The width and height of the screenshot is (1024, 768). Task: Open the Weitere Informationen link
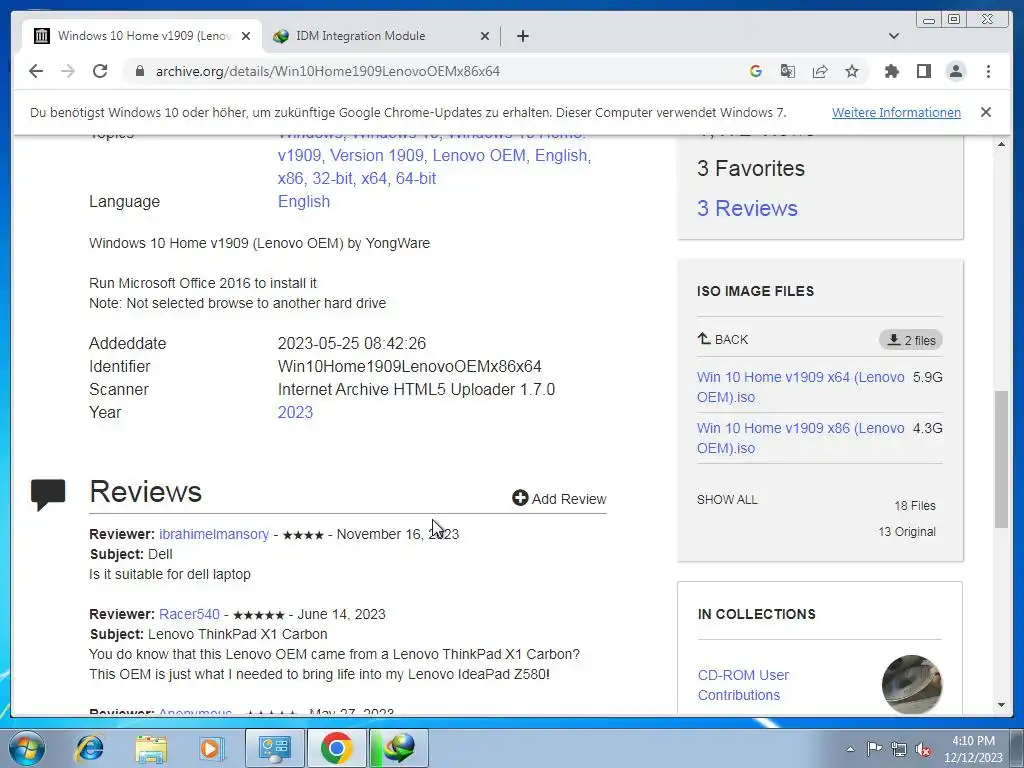point(896,112)
